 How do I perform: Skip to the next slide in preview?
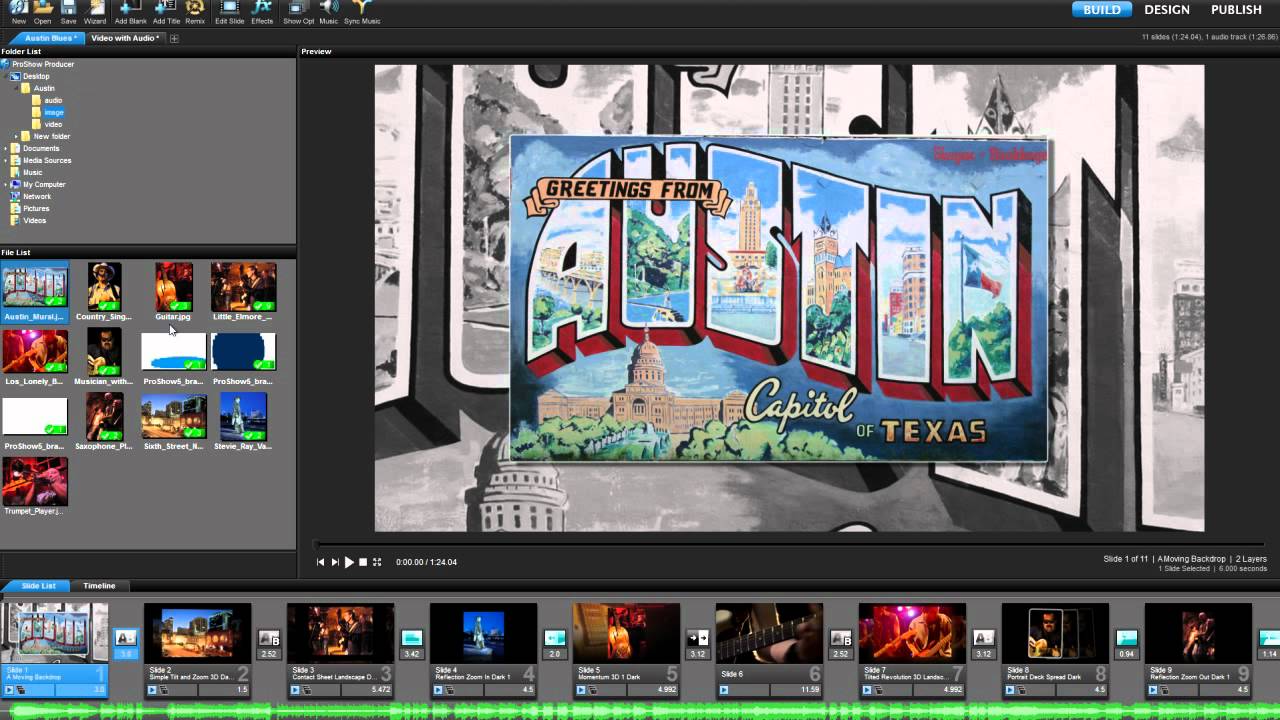click(335, 562)
